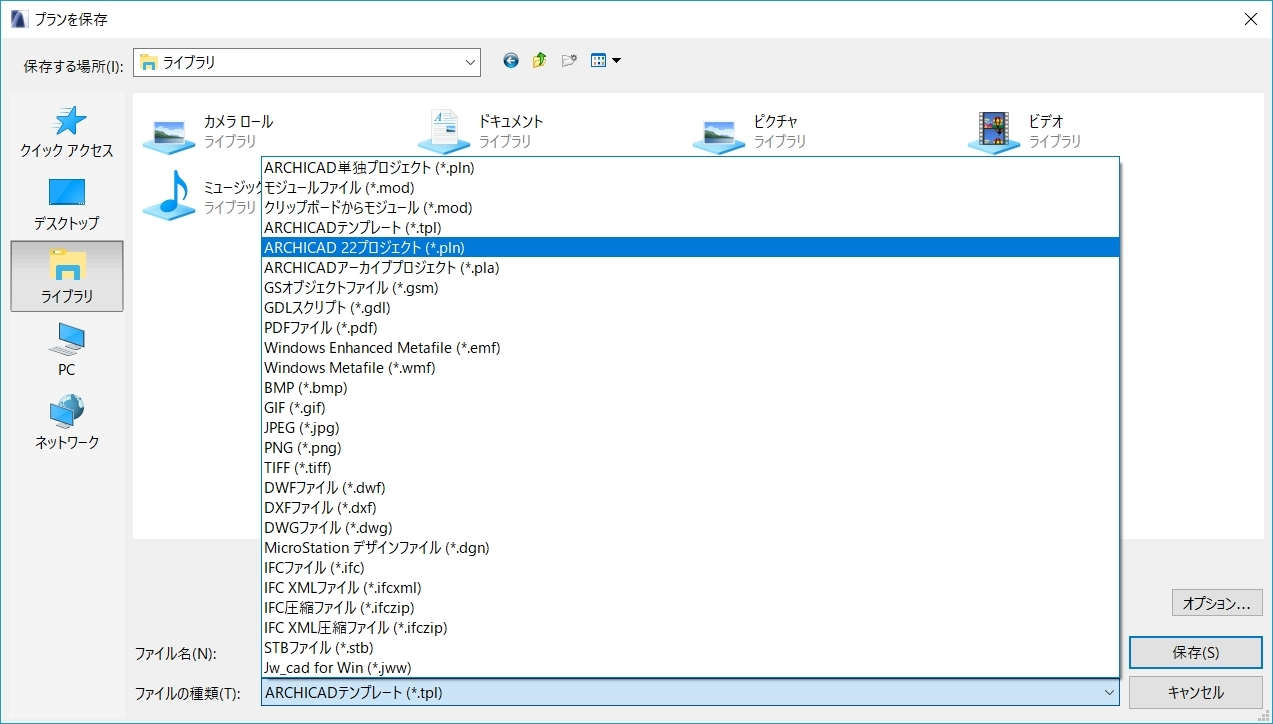Viewport: 1273px width, 724px height.
Task: Select Network (ネットワーク) in the sidebar
Action: tap(67, 423)
